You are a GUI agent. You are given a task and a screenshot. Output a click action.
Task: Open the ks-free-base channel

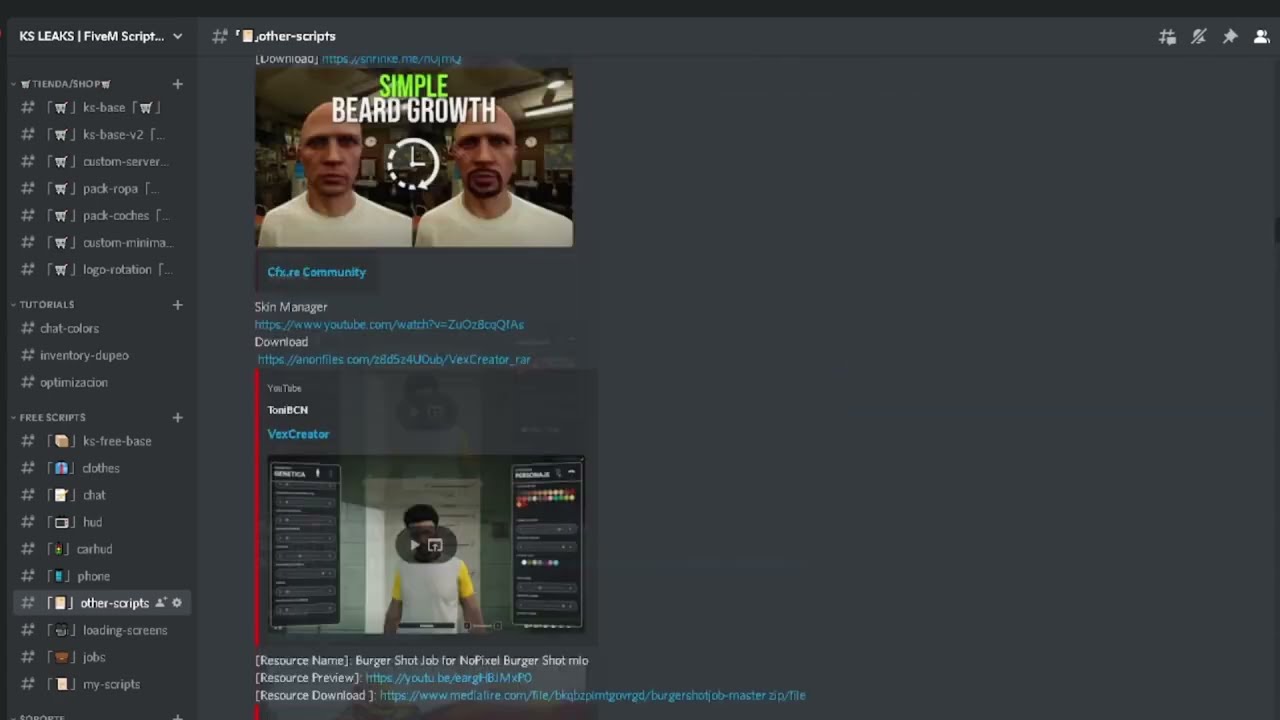[100, 441]
